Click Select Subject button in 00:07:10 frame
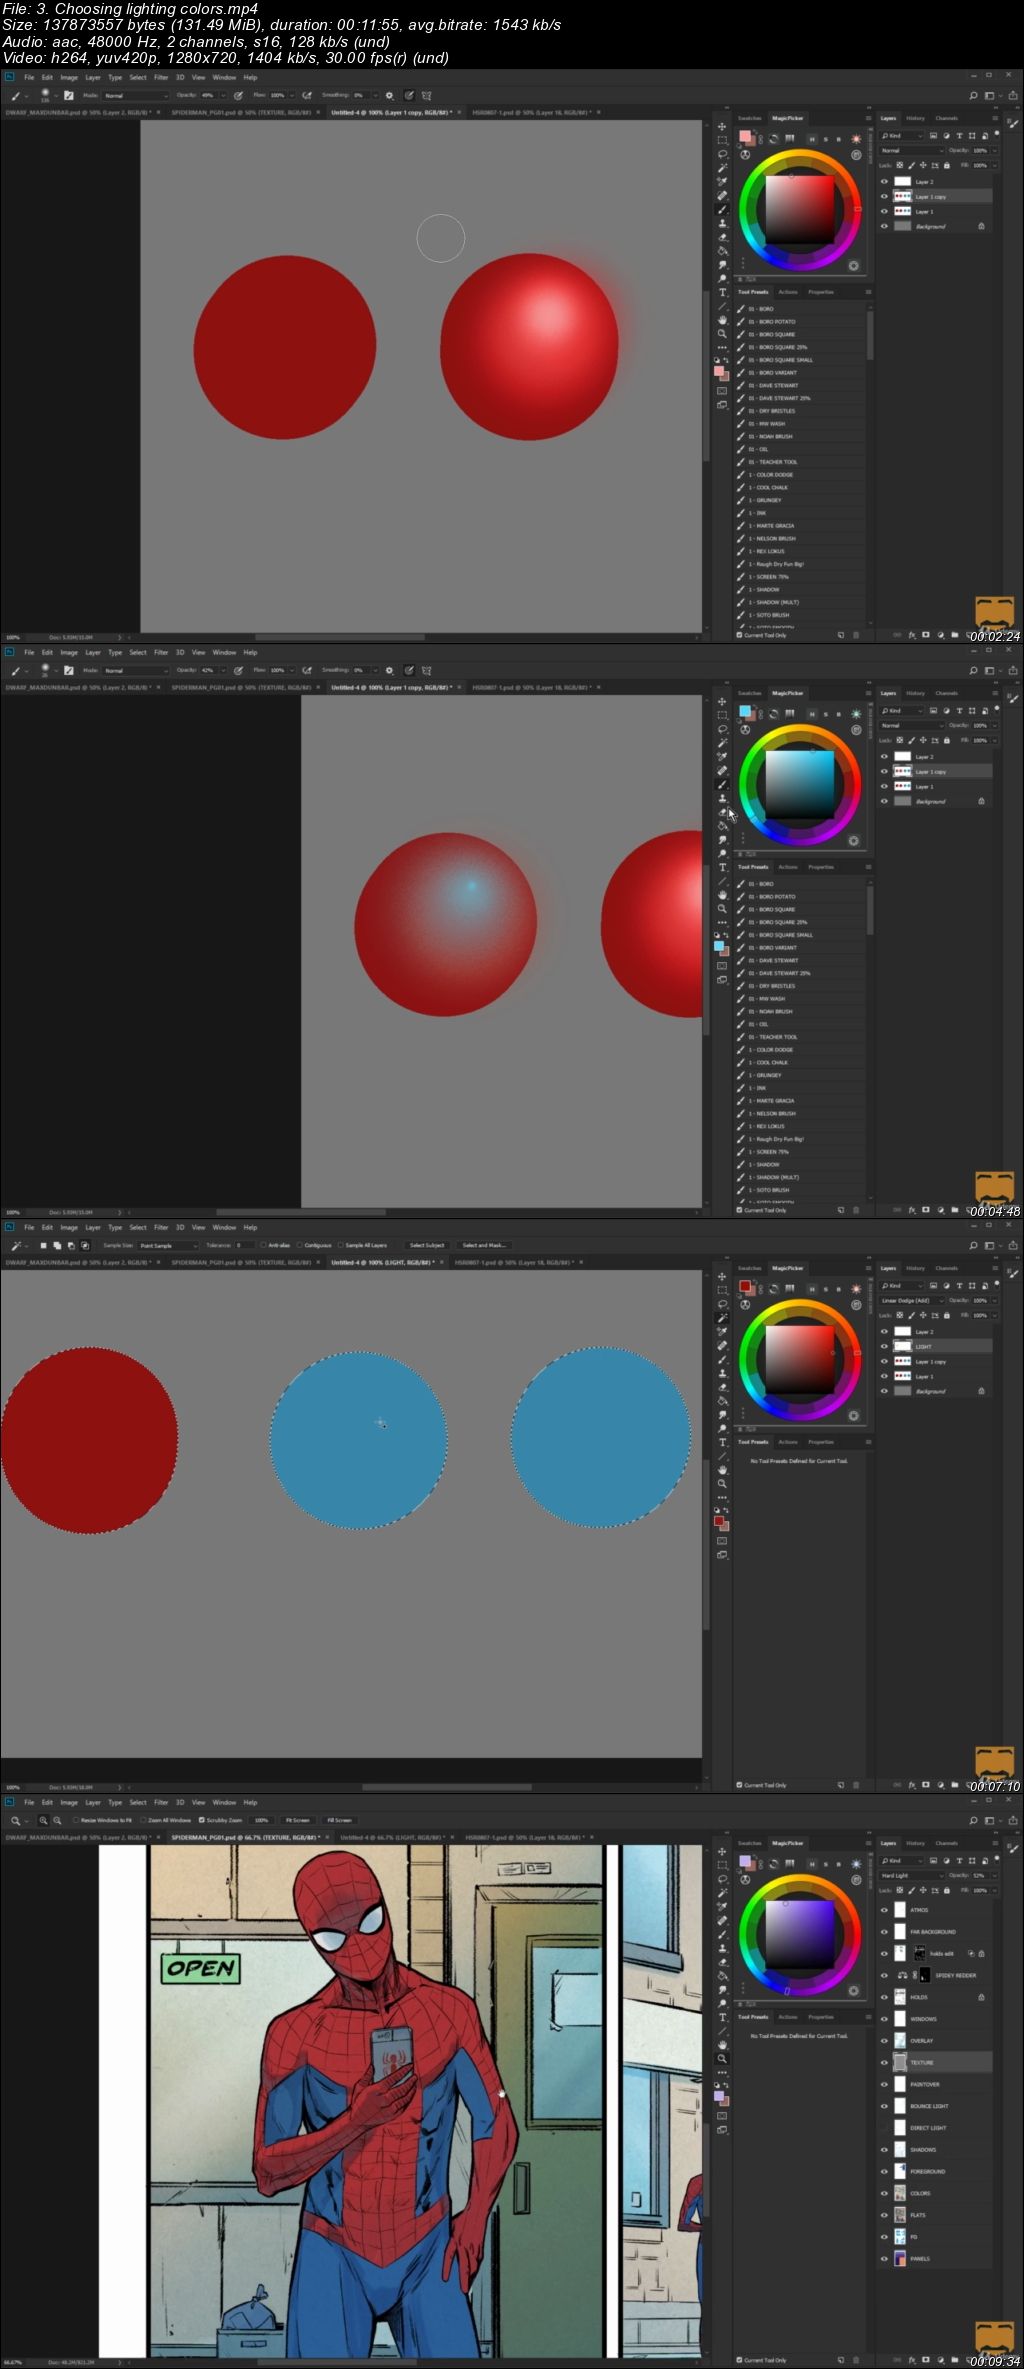 pos(427,1245)
